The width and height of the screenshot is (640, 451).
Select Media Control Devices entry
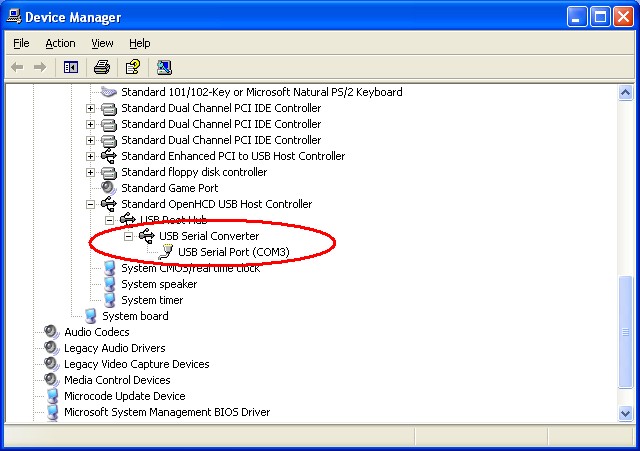click(x=117, y=380)
